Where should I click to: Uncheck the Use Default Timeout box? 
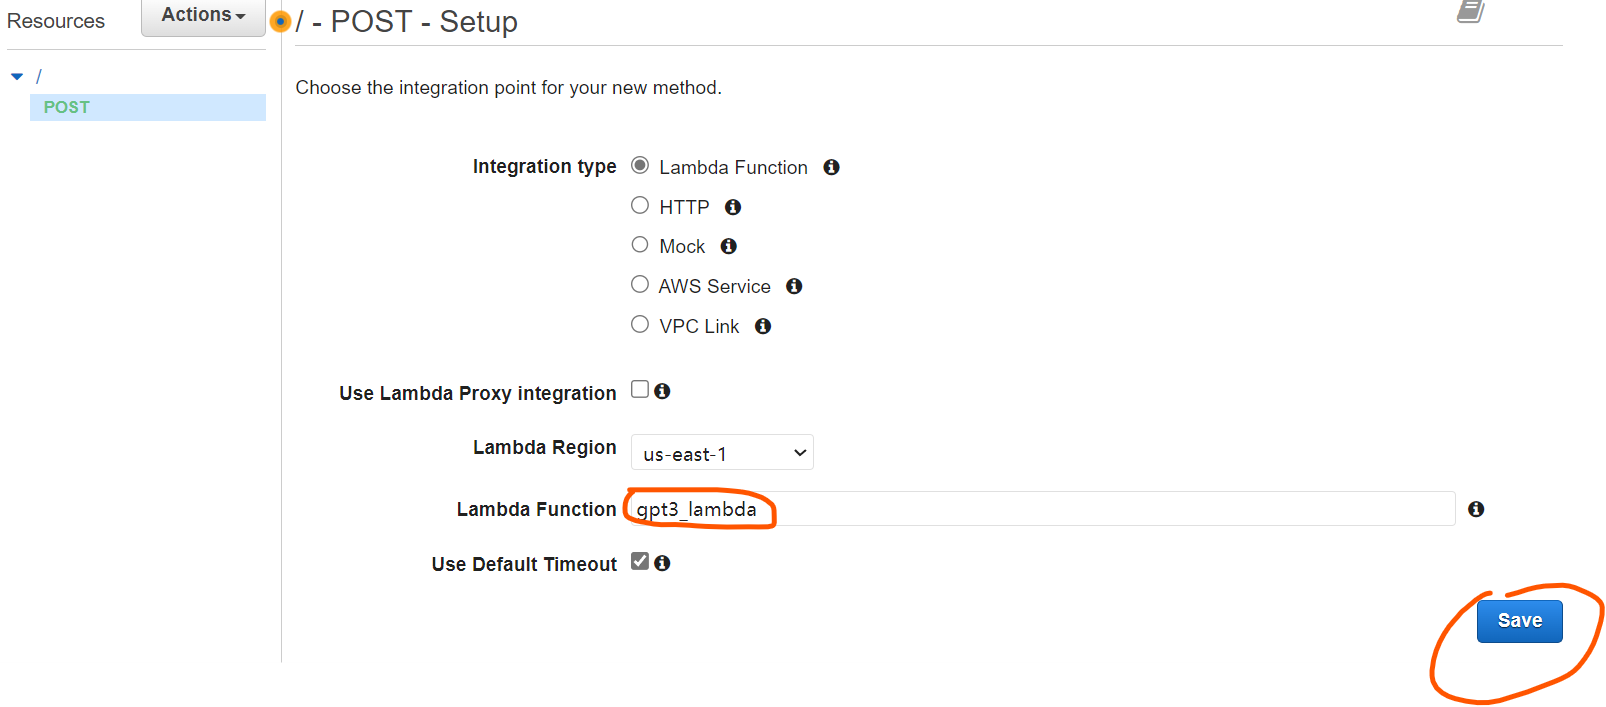[x=640, y=560]
